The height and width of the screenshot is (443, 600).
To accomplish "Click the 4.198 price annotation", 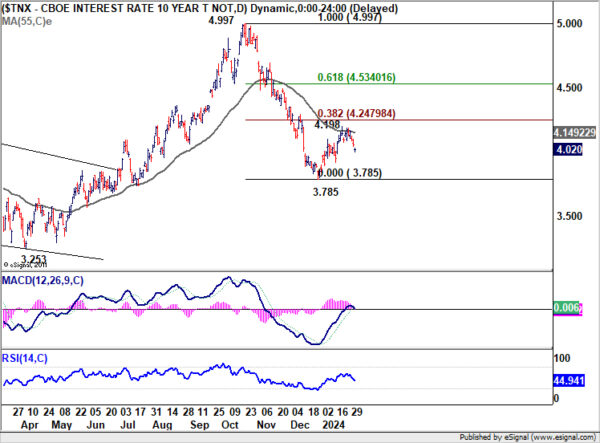I will (327, 125).
